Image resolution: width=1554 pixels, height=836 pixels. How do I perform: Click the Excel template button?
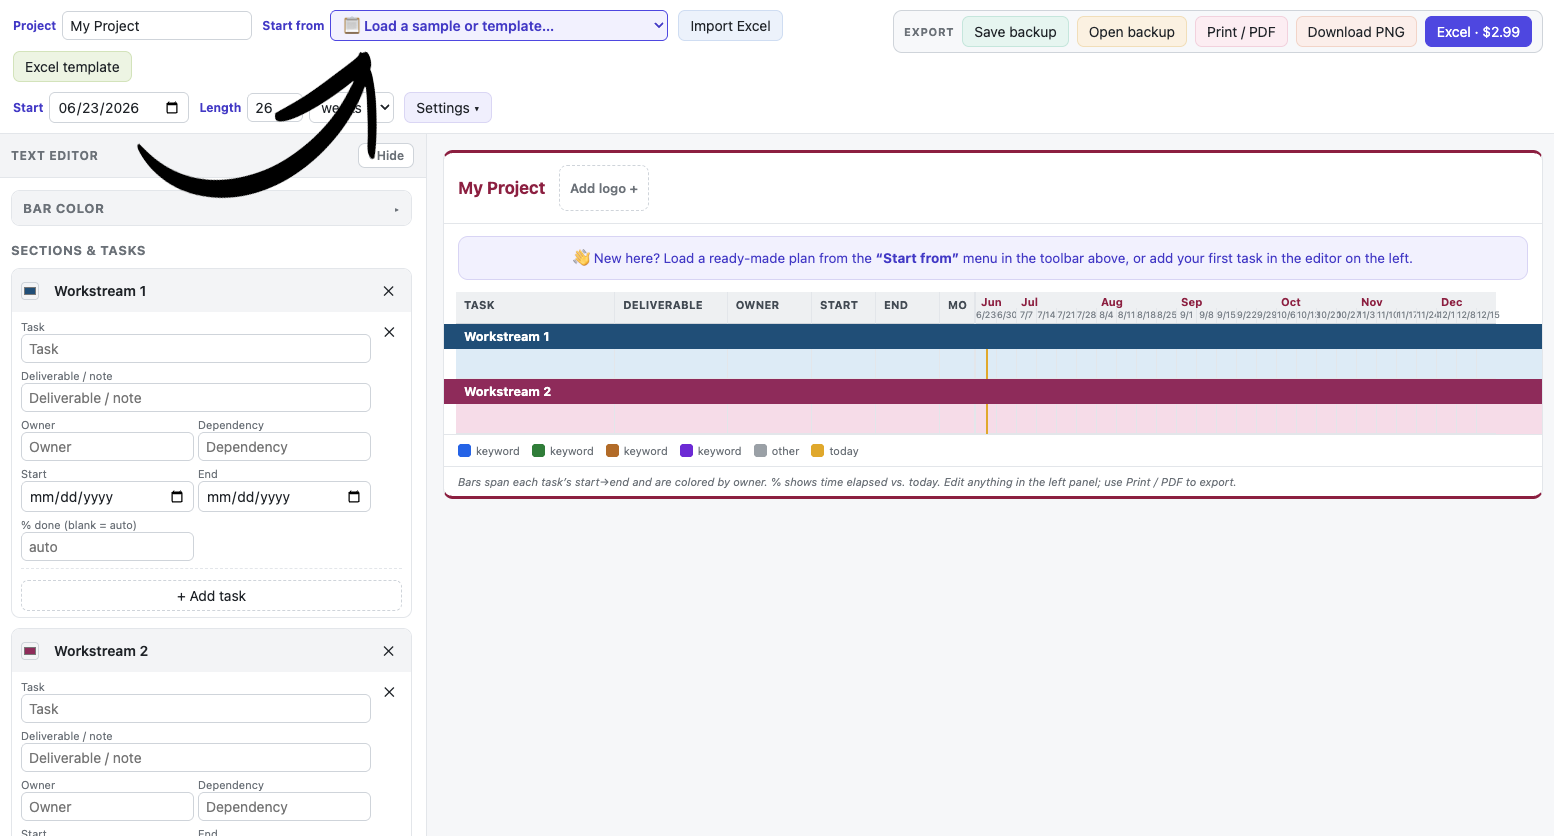(x=72, y=67)
